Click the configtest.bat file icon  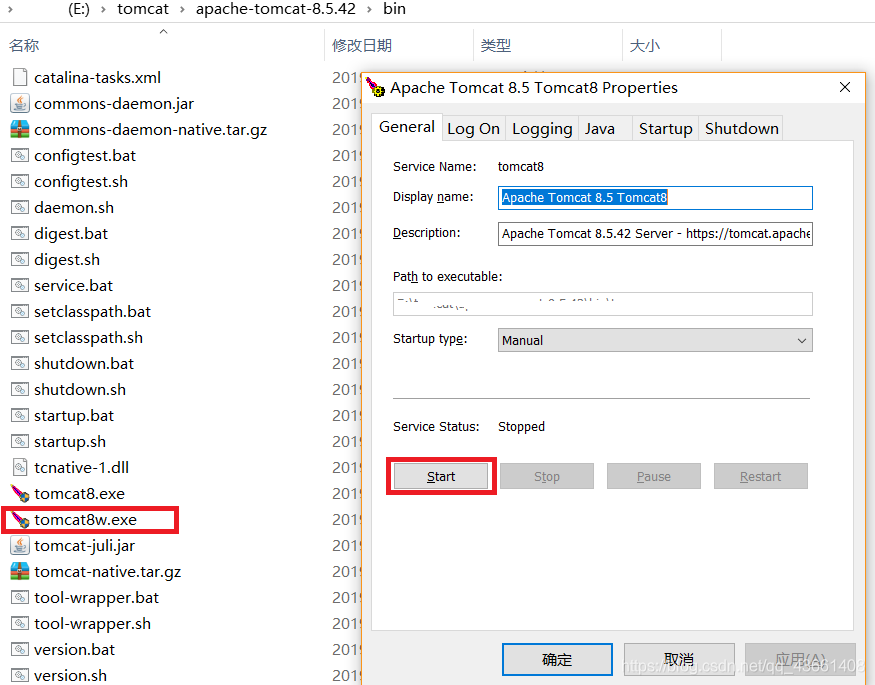[x=20, y=155]
